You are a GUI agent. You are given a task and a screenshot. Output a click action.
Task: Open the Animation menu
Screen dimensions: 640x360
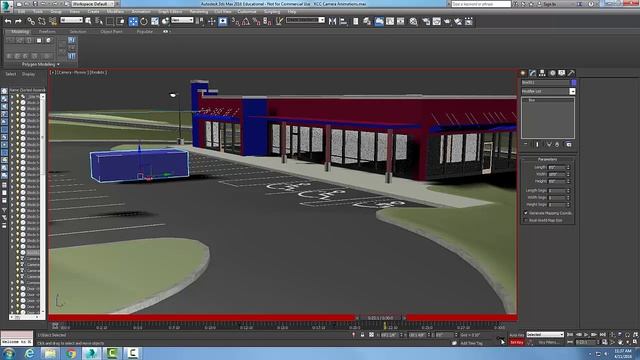pos(141,12)
